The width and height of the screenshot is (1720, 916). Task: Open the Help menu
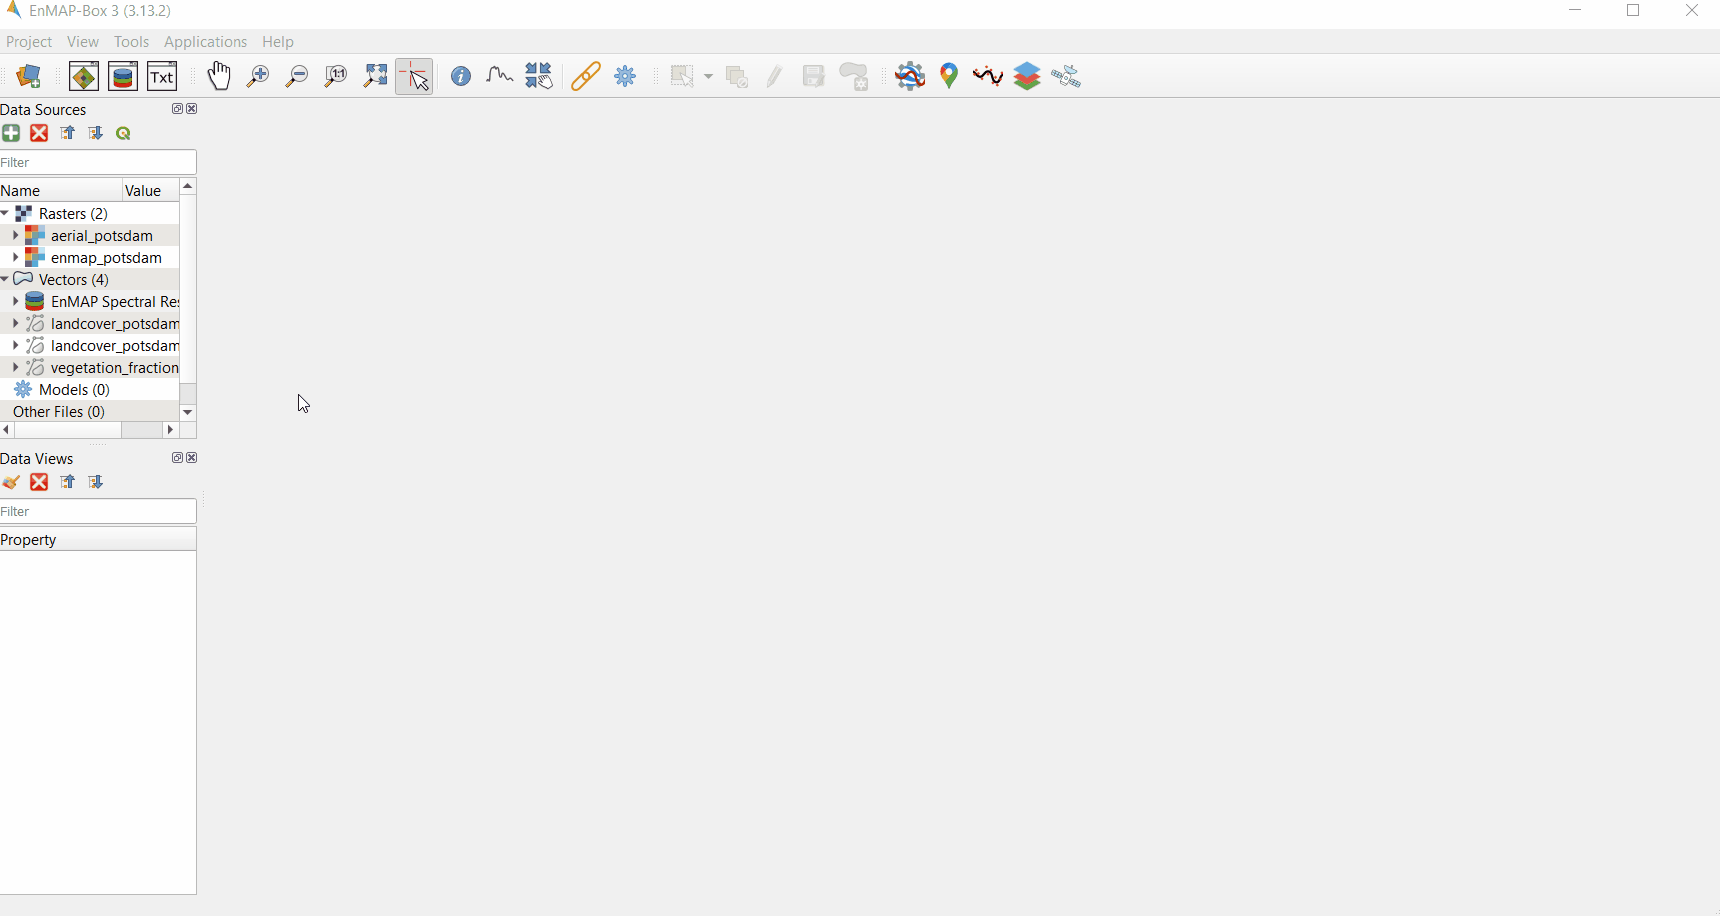(x=278, y=42)
